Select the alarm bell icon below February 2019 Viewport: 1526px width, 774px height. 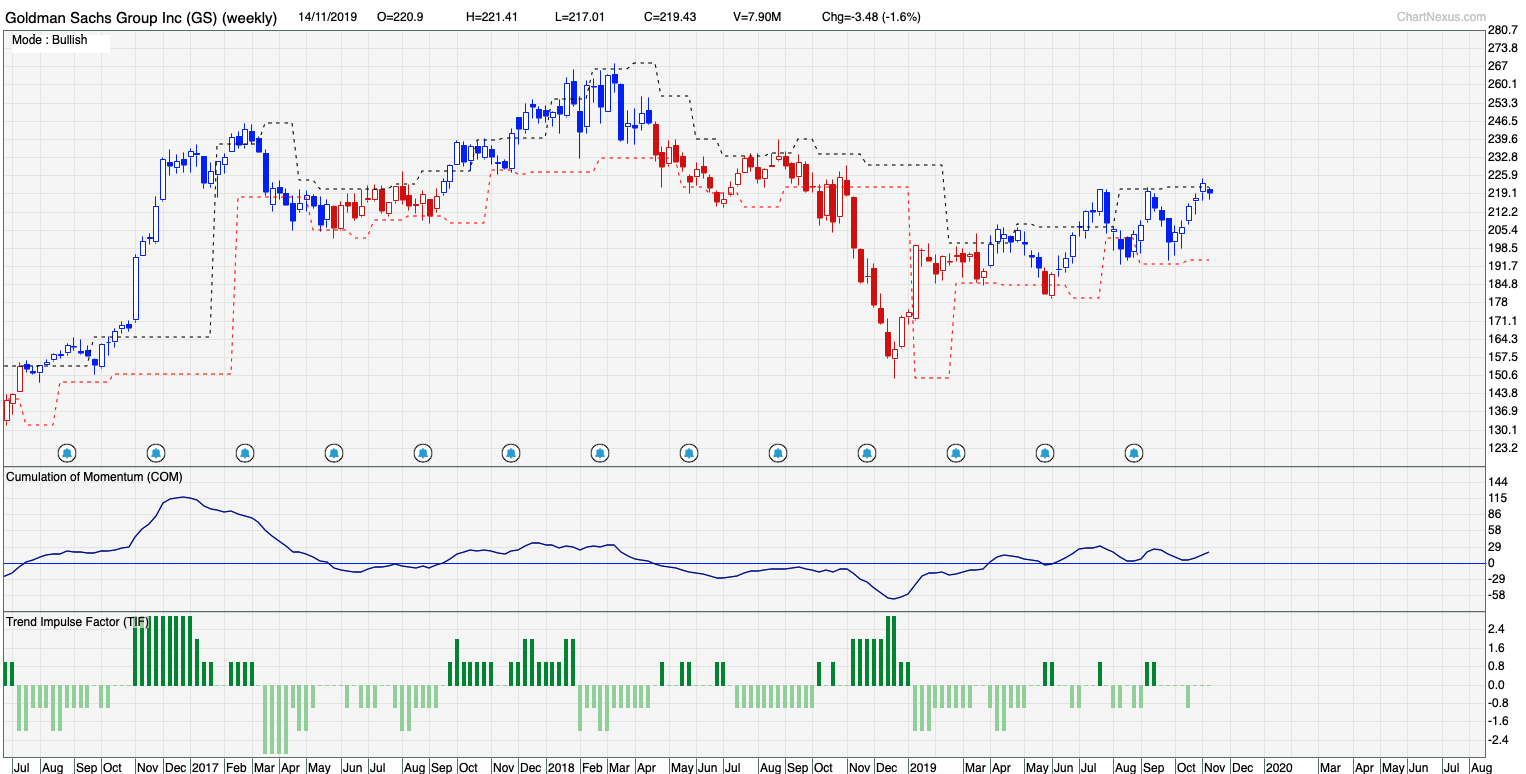(x=866, y=452)
